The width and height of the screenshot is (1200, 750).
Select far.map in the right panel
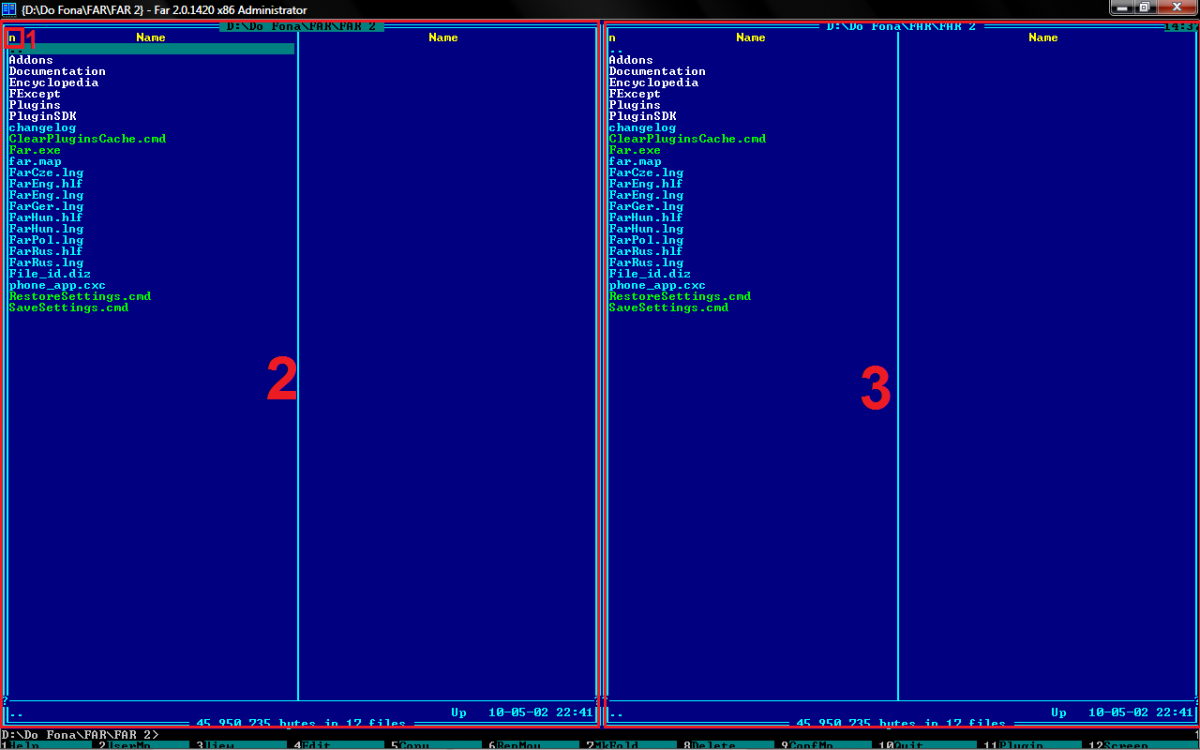coord(635,161)
